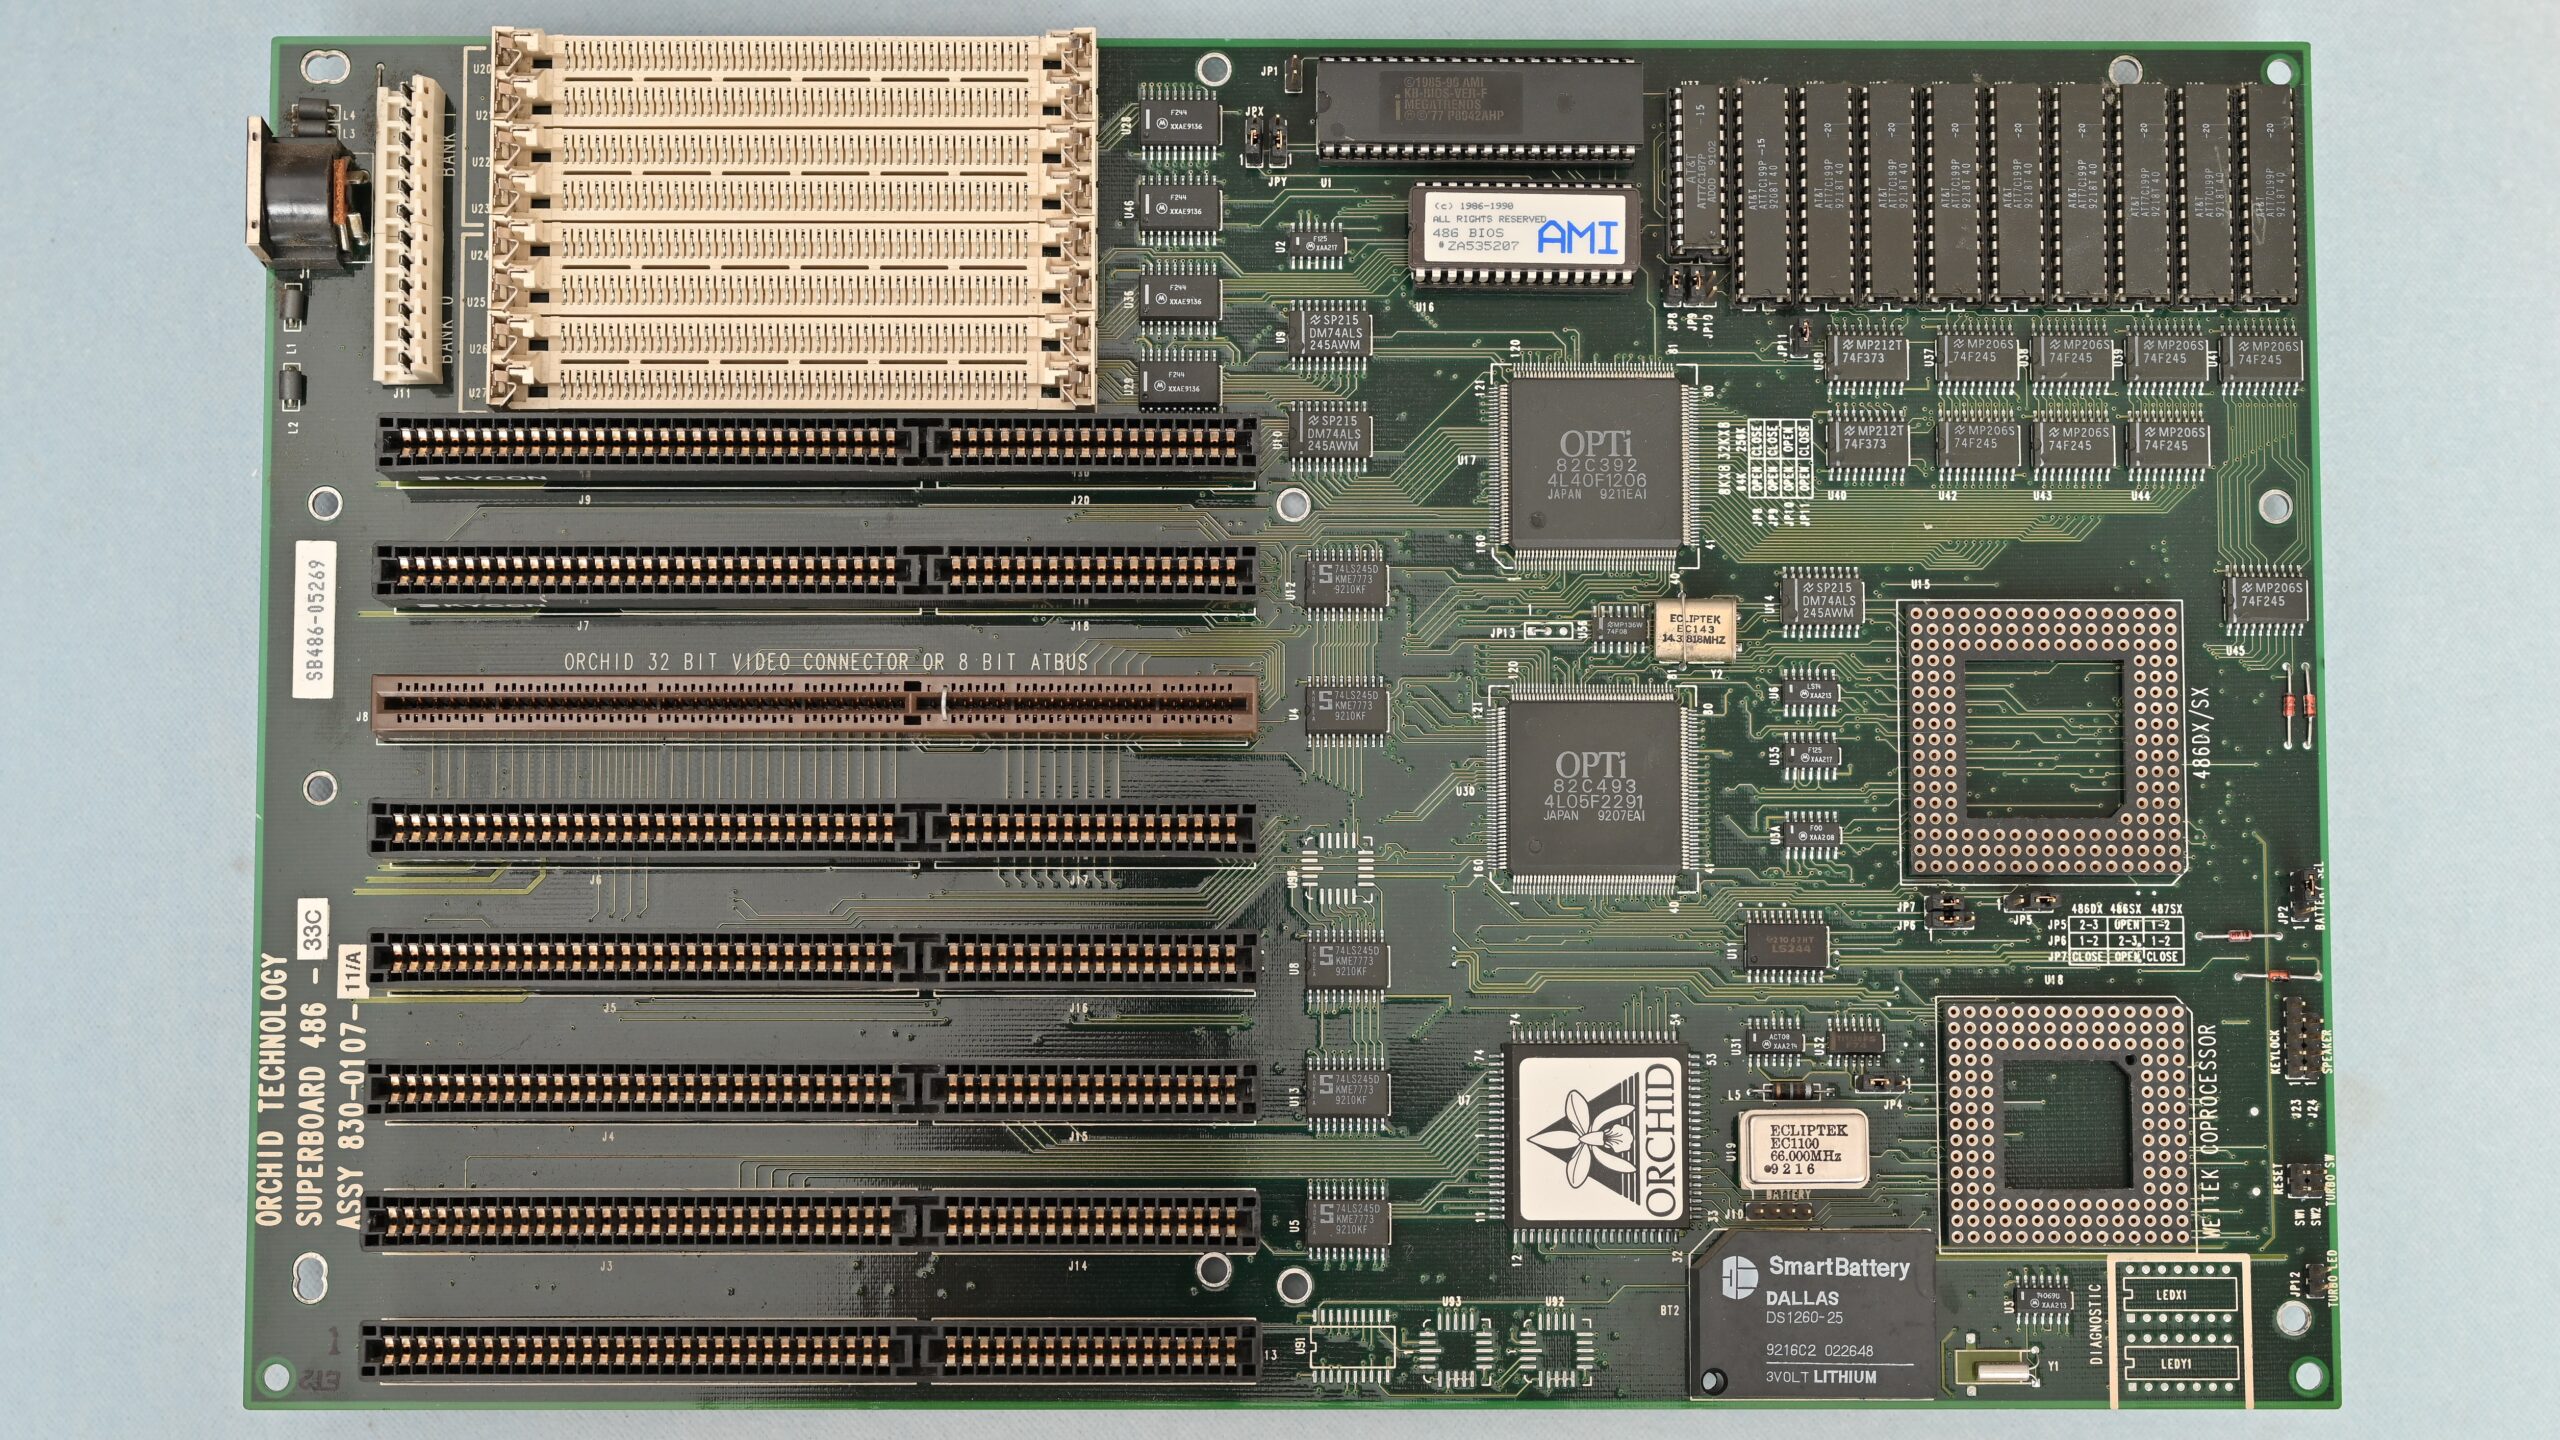Screen dimensions: 2560x1440
Task: Click the JP13 jumper
Action: (1550, 631)
